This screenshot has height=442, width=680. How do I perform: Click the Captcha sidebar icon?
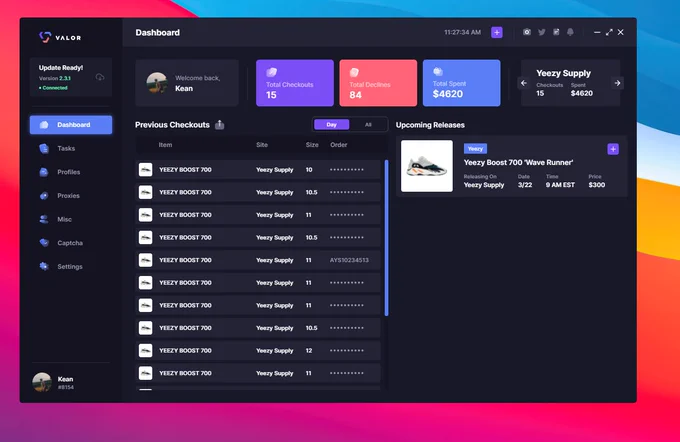coord(44,242)
